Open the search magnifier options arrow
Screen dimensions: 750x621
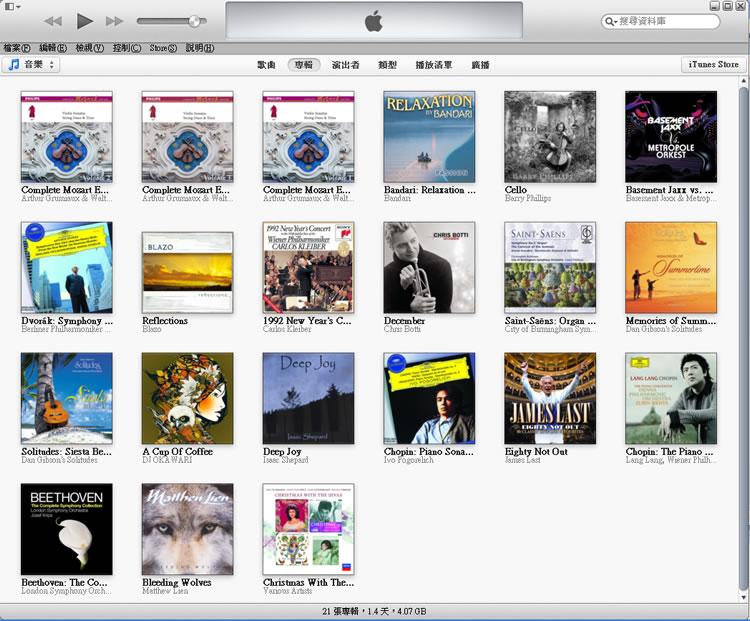tap(611, 22)
